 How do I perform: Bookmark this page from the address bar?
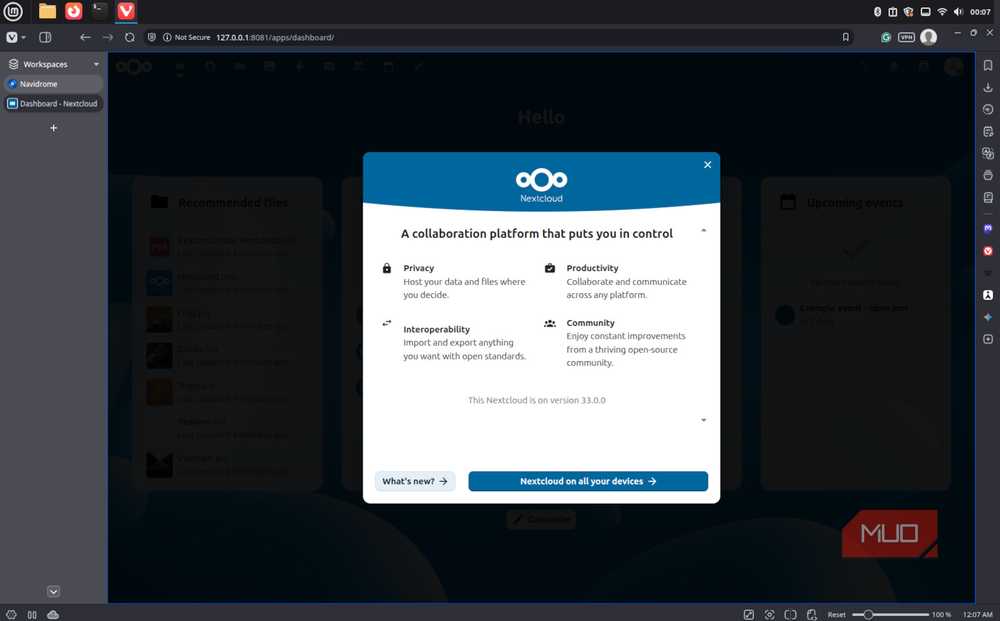click(x=846, y=38)
